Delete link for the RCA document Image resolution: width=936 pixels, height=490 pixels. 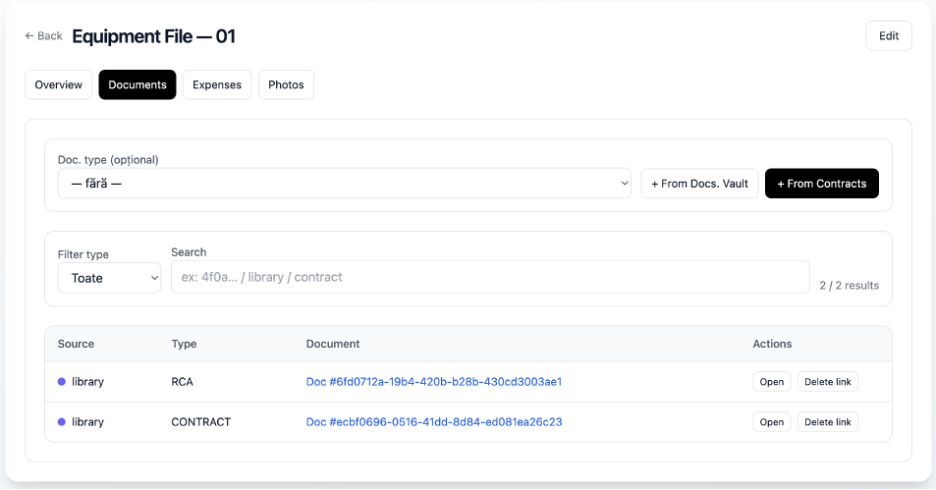(x=827, y=382)
